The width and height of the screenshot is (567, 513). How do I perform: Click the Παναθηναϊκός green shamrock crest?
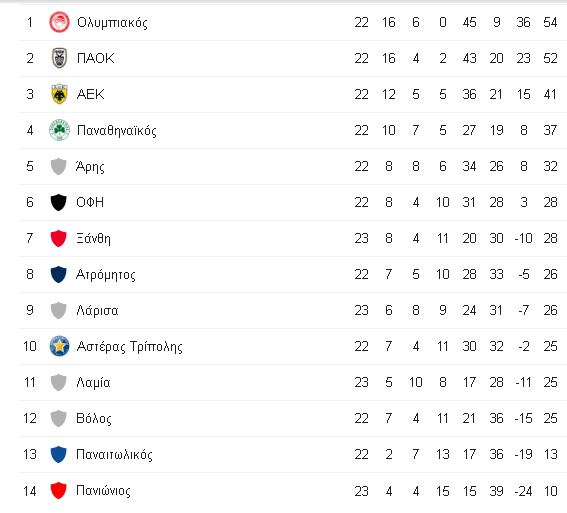59,130
